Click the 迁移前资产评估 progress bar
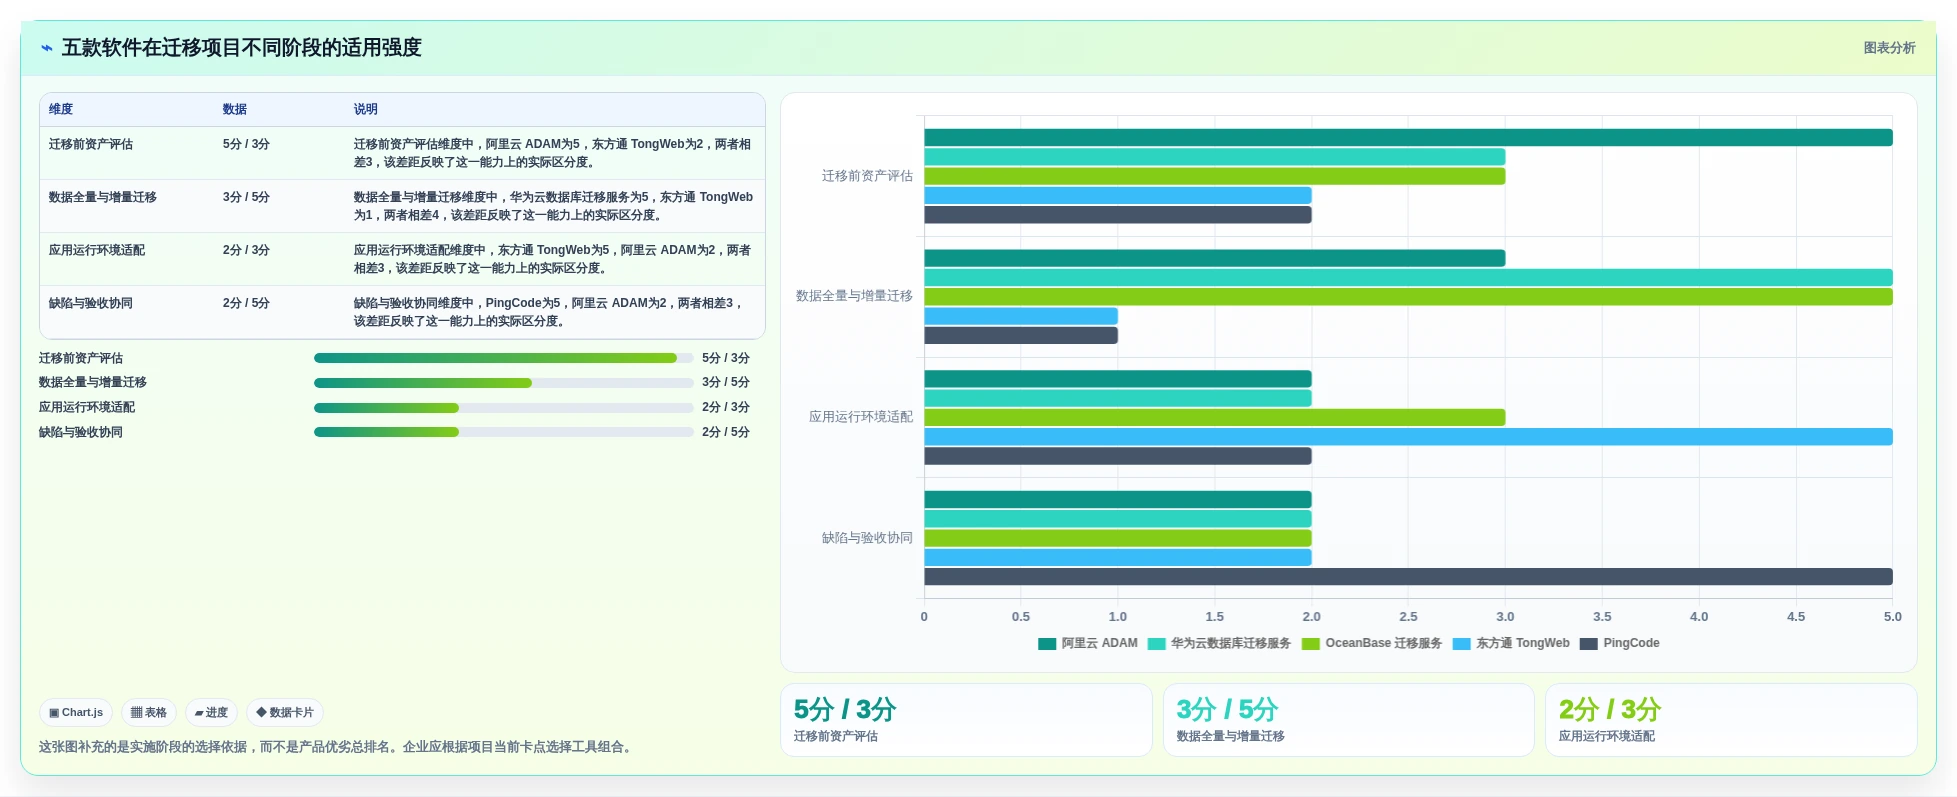This screenshot has height=797, width=1957. (504, 358)
